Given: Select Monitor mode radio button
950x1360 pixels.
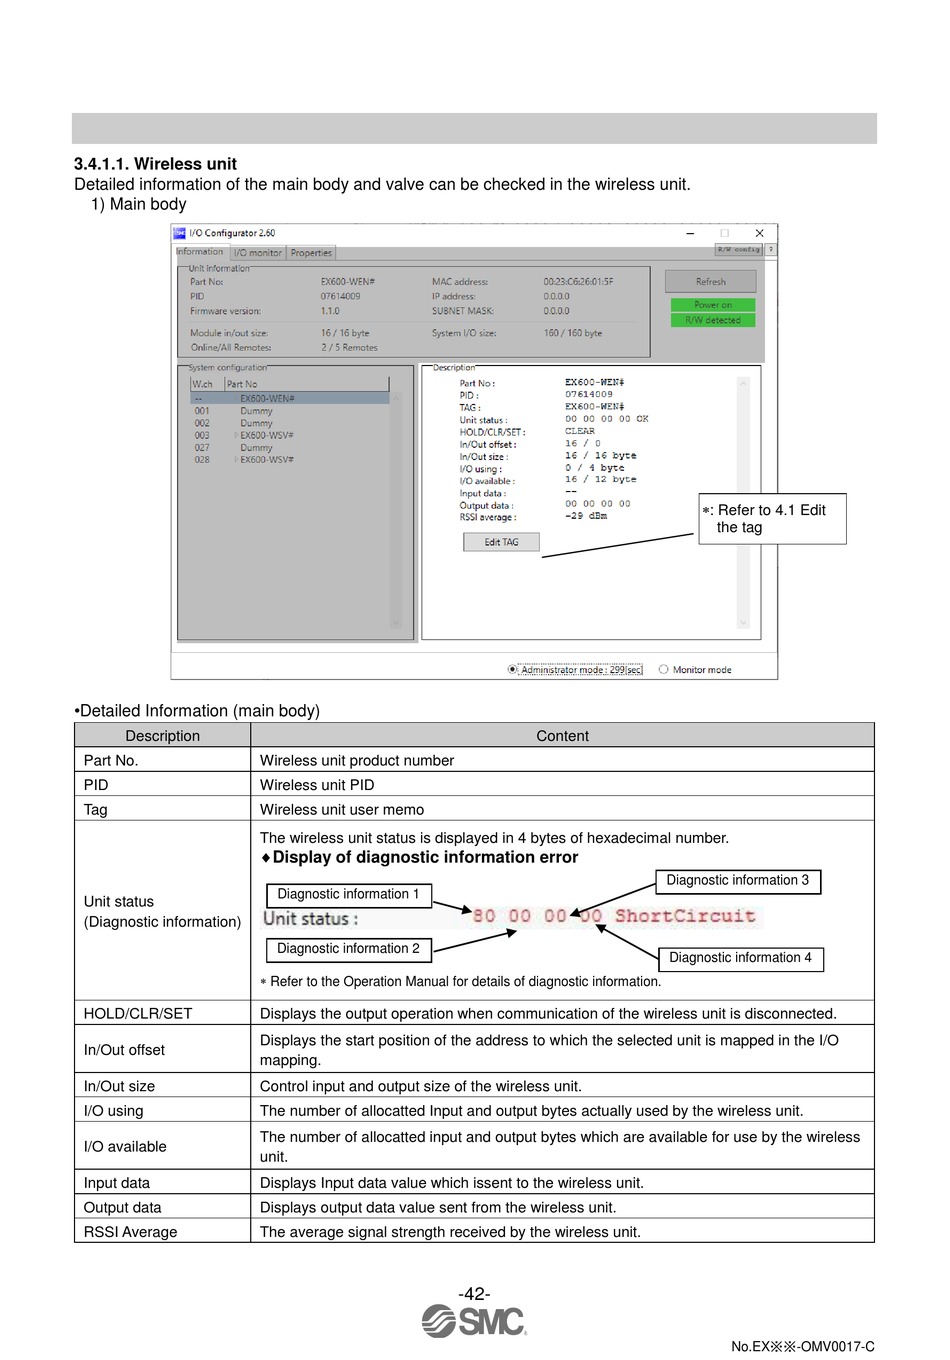Looking at the screenshot, I should 664,670.
